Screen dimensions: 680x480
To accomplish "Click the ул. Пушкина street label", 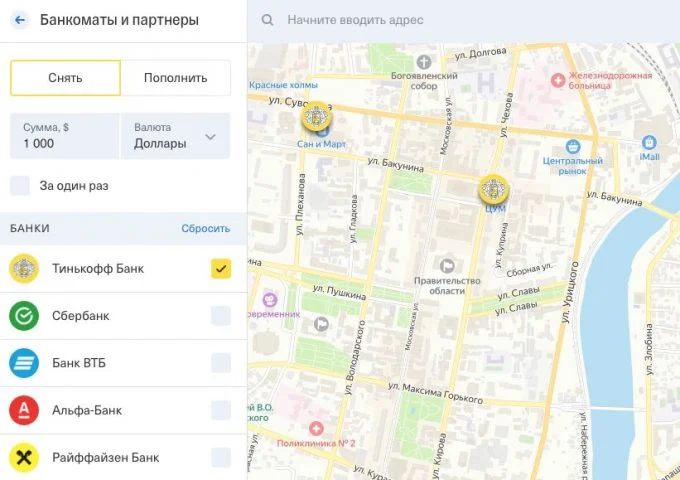I will (340, 293).
